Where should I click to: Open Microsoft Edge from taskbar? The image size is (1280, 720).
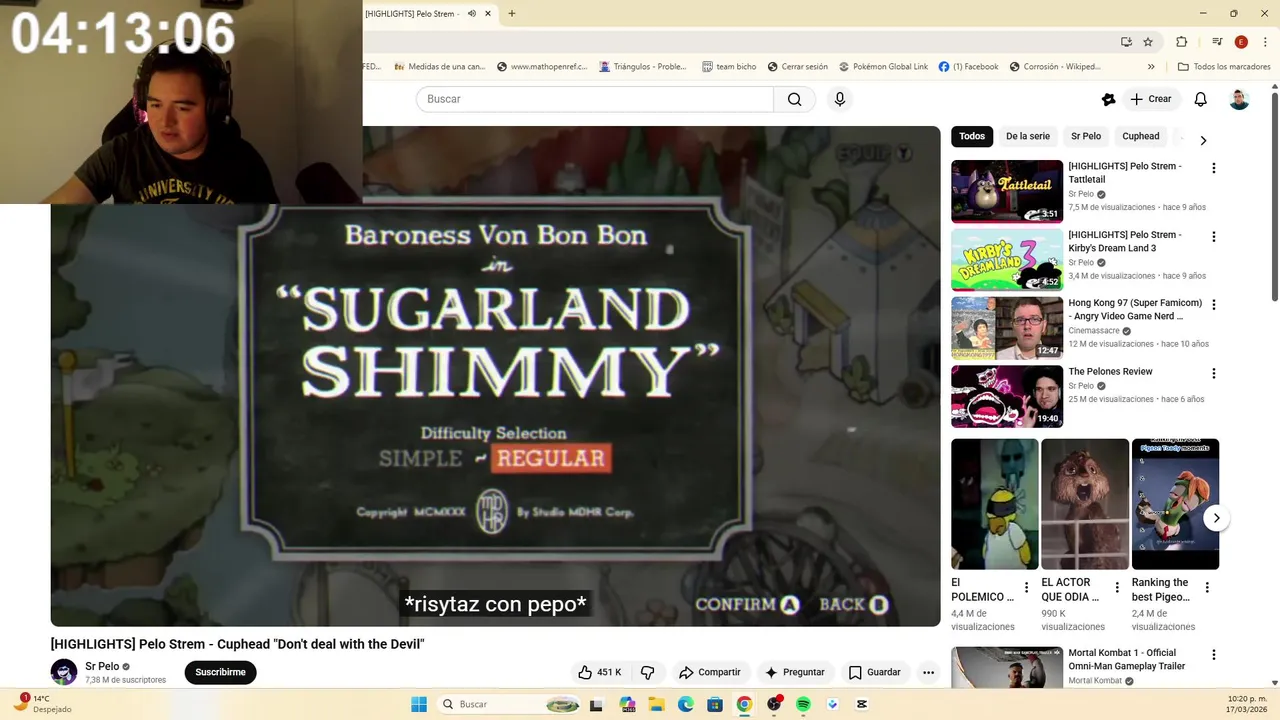[x=686, y=704]
